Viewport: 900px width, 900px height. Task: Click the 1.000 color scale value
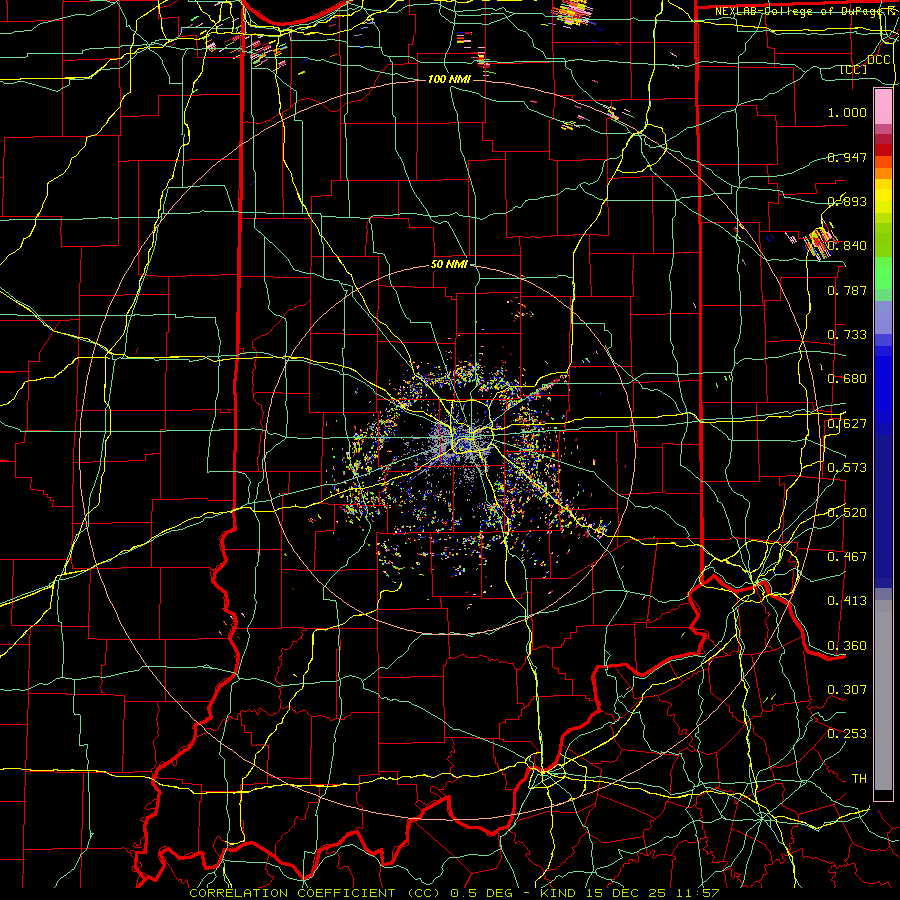(x=847, y=112)
